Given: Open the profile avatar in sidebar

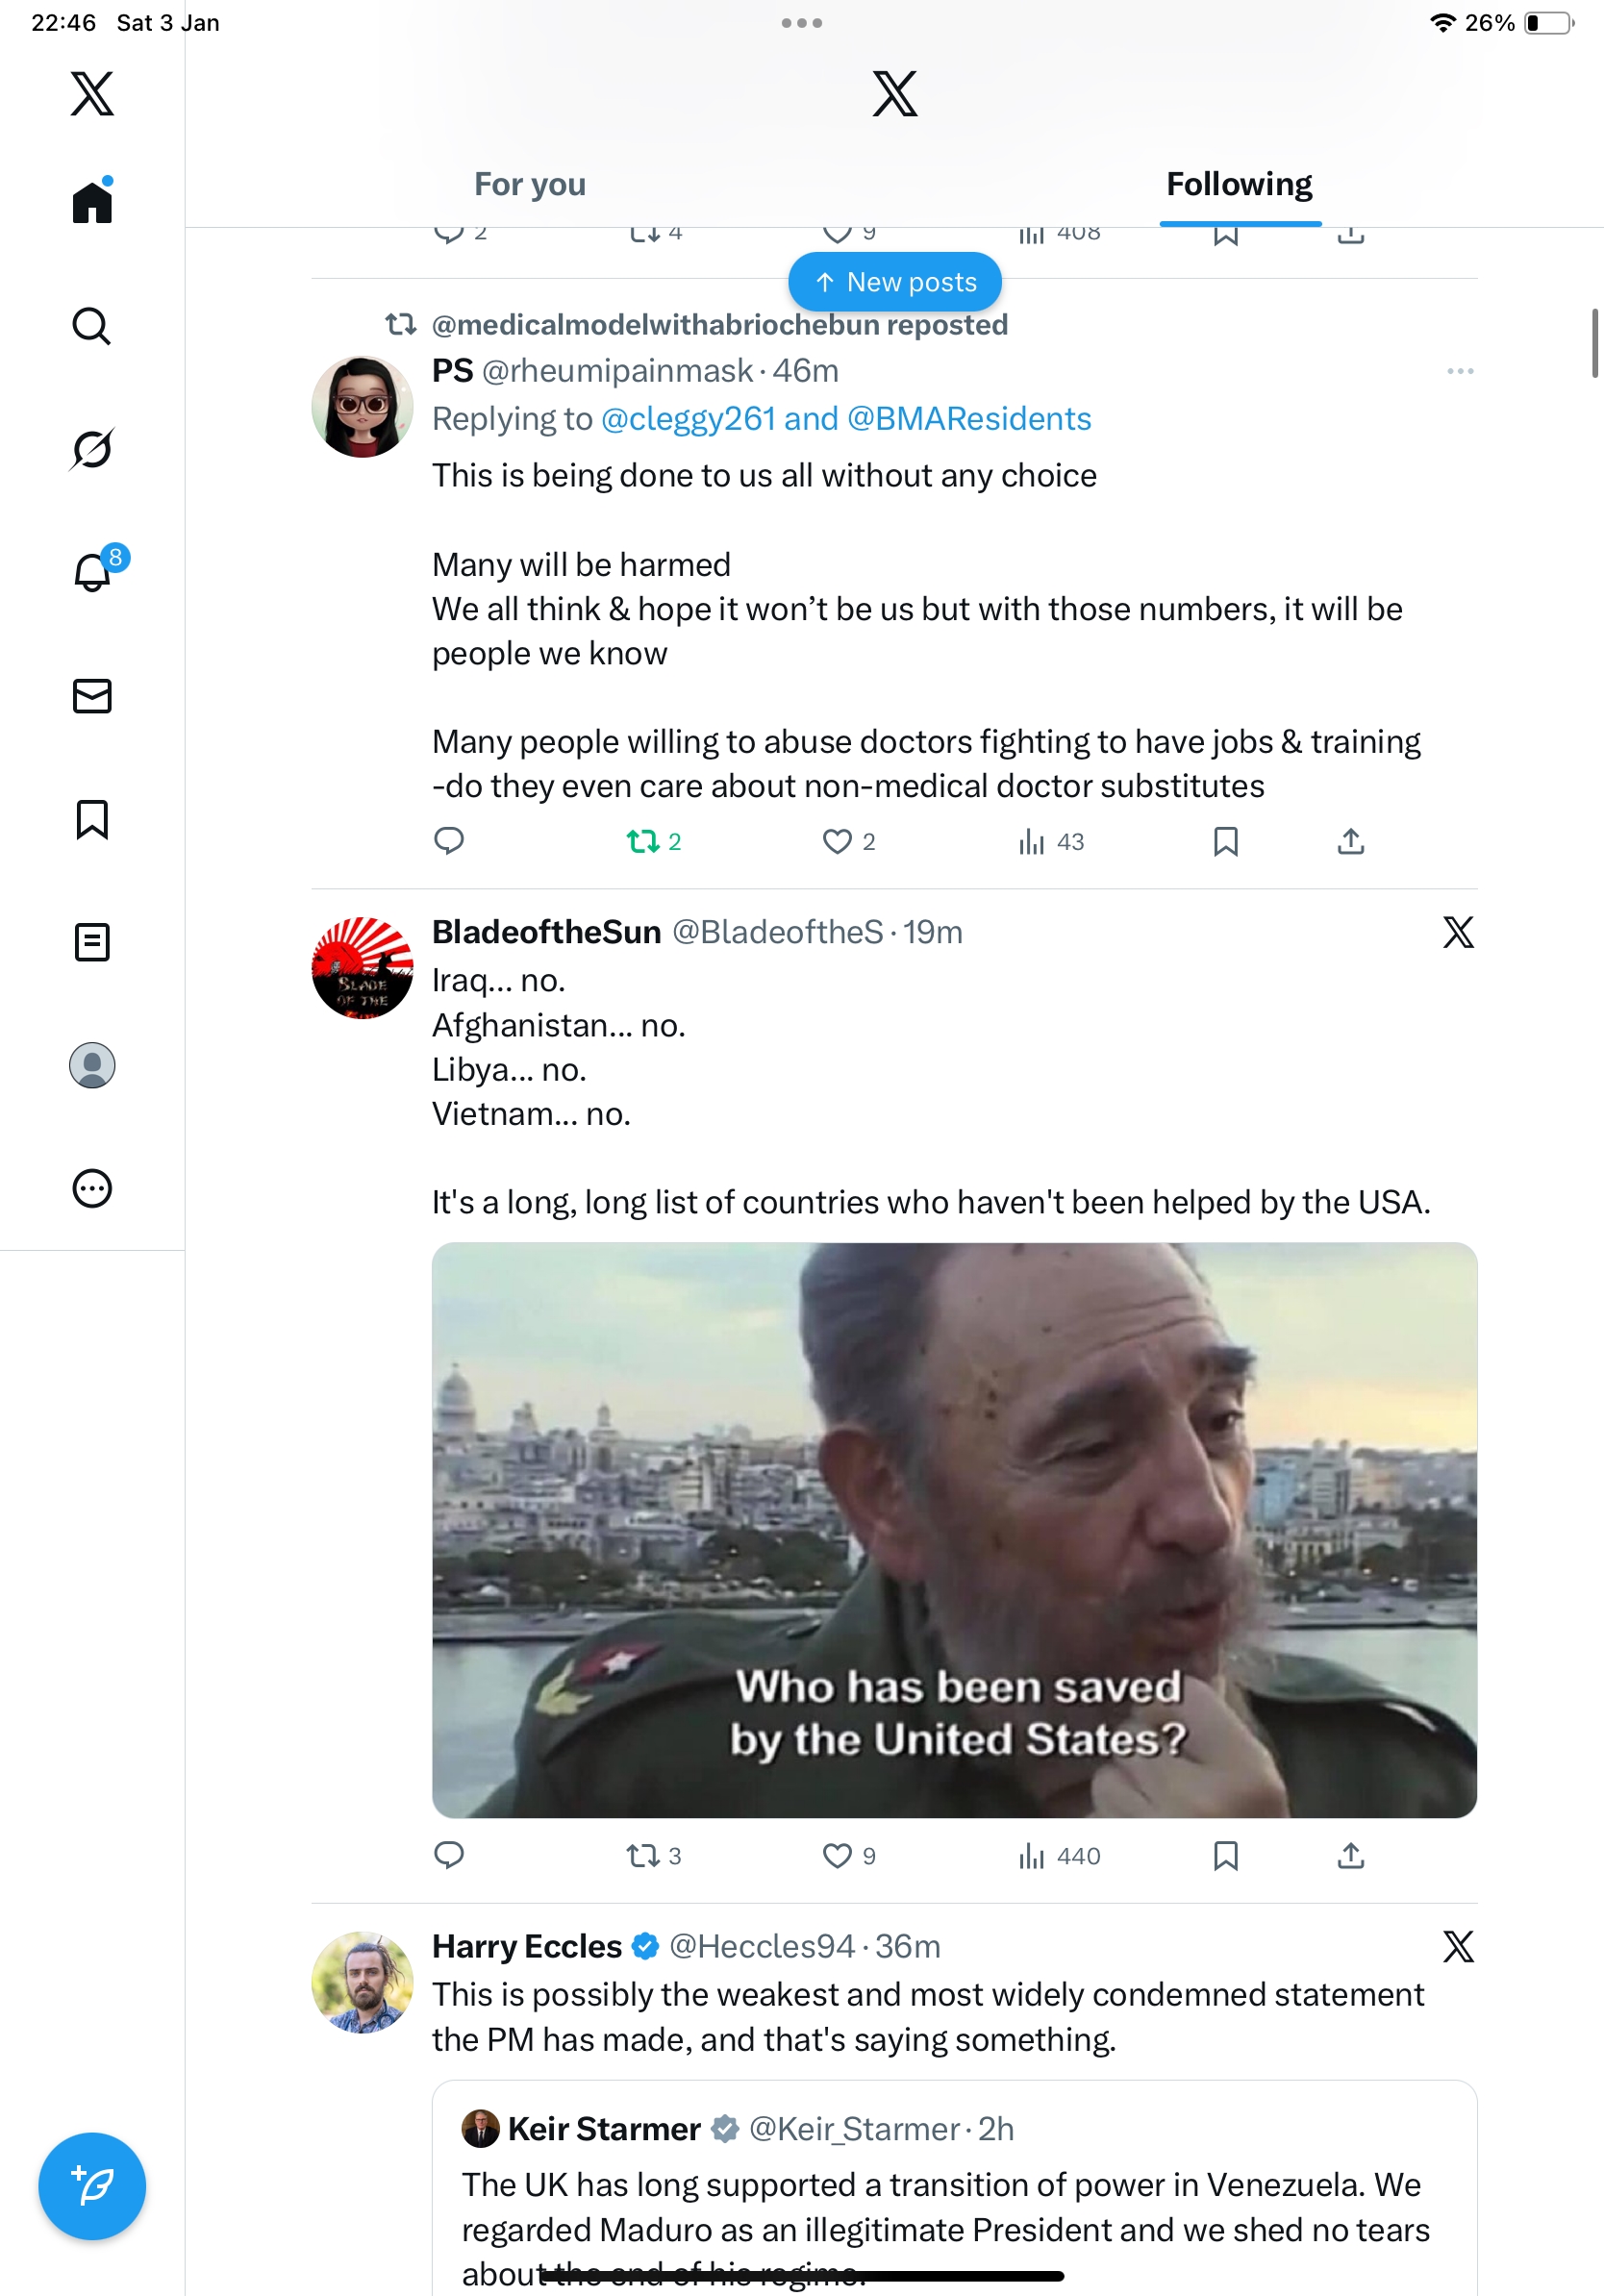Looking at the screenshot, I should pos(92,1065).
